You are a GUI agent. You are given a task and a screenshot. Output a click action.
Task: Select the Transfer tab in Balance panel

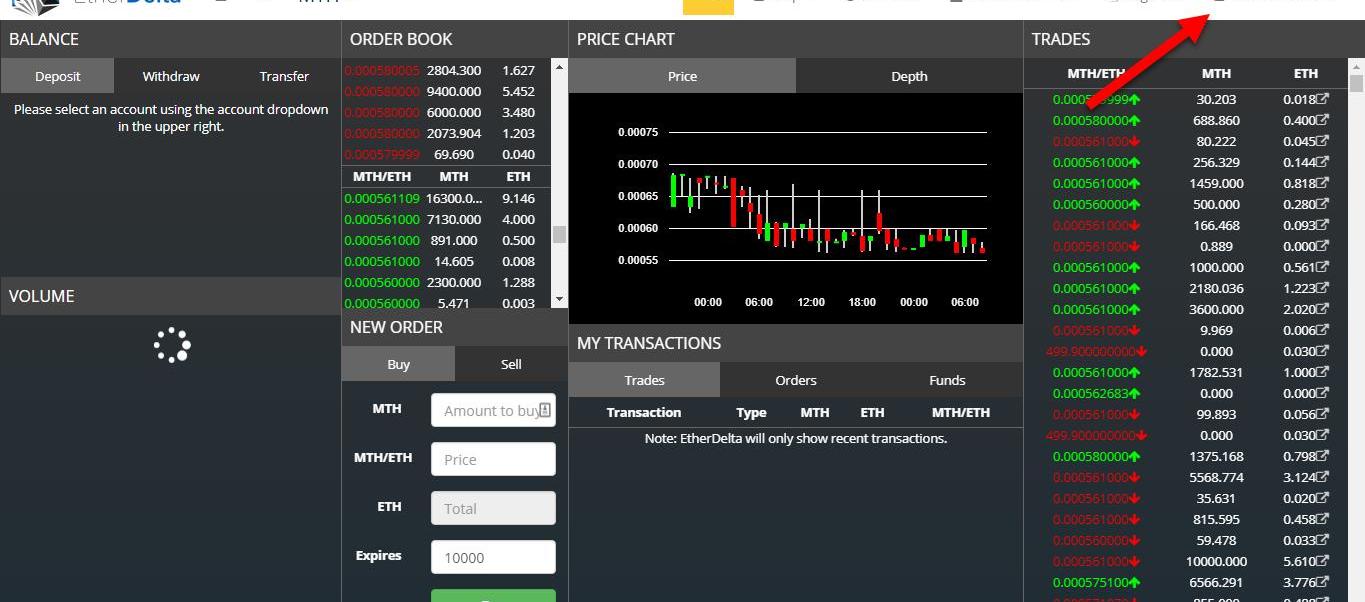click(284, 76)
